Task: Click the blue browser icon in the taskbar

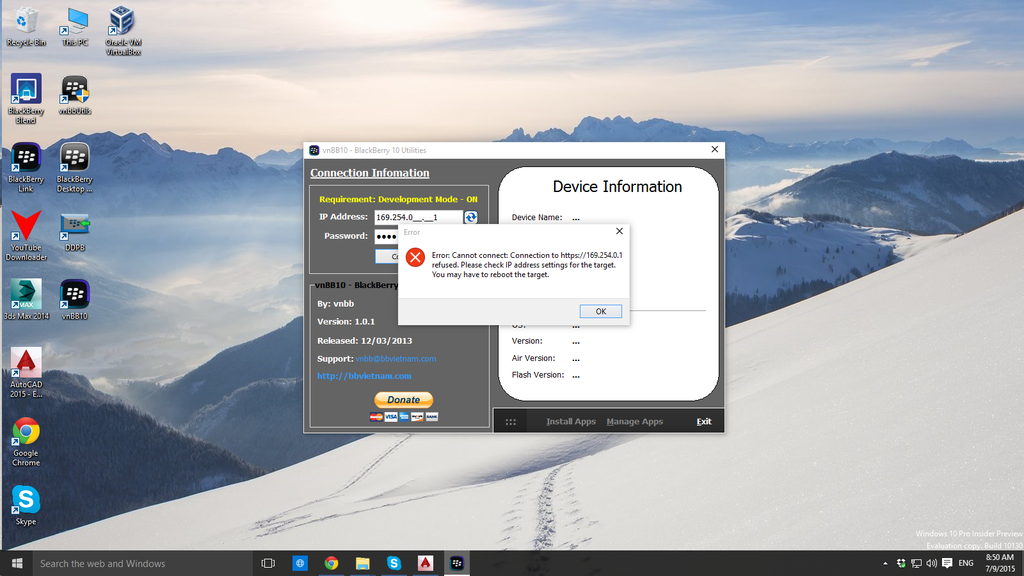Action: point(300,563)
